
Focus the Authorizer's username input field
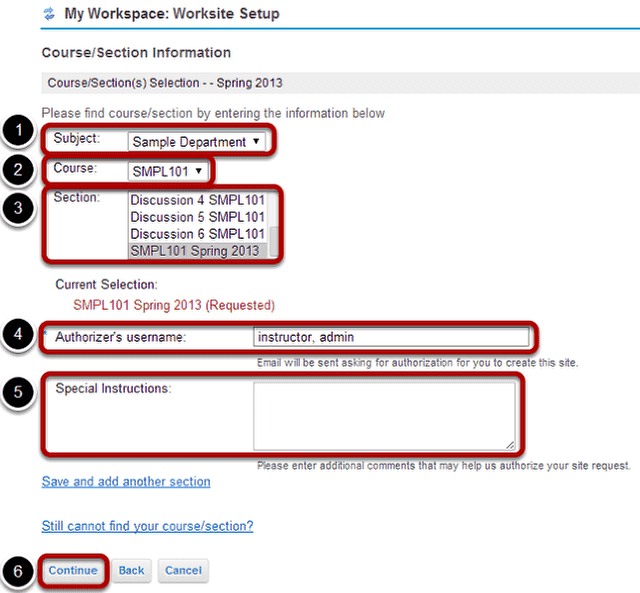[391, 337]
